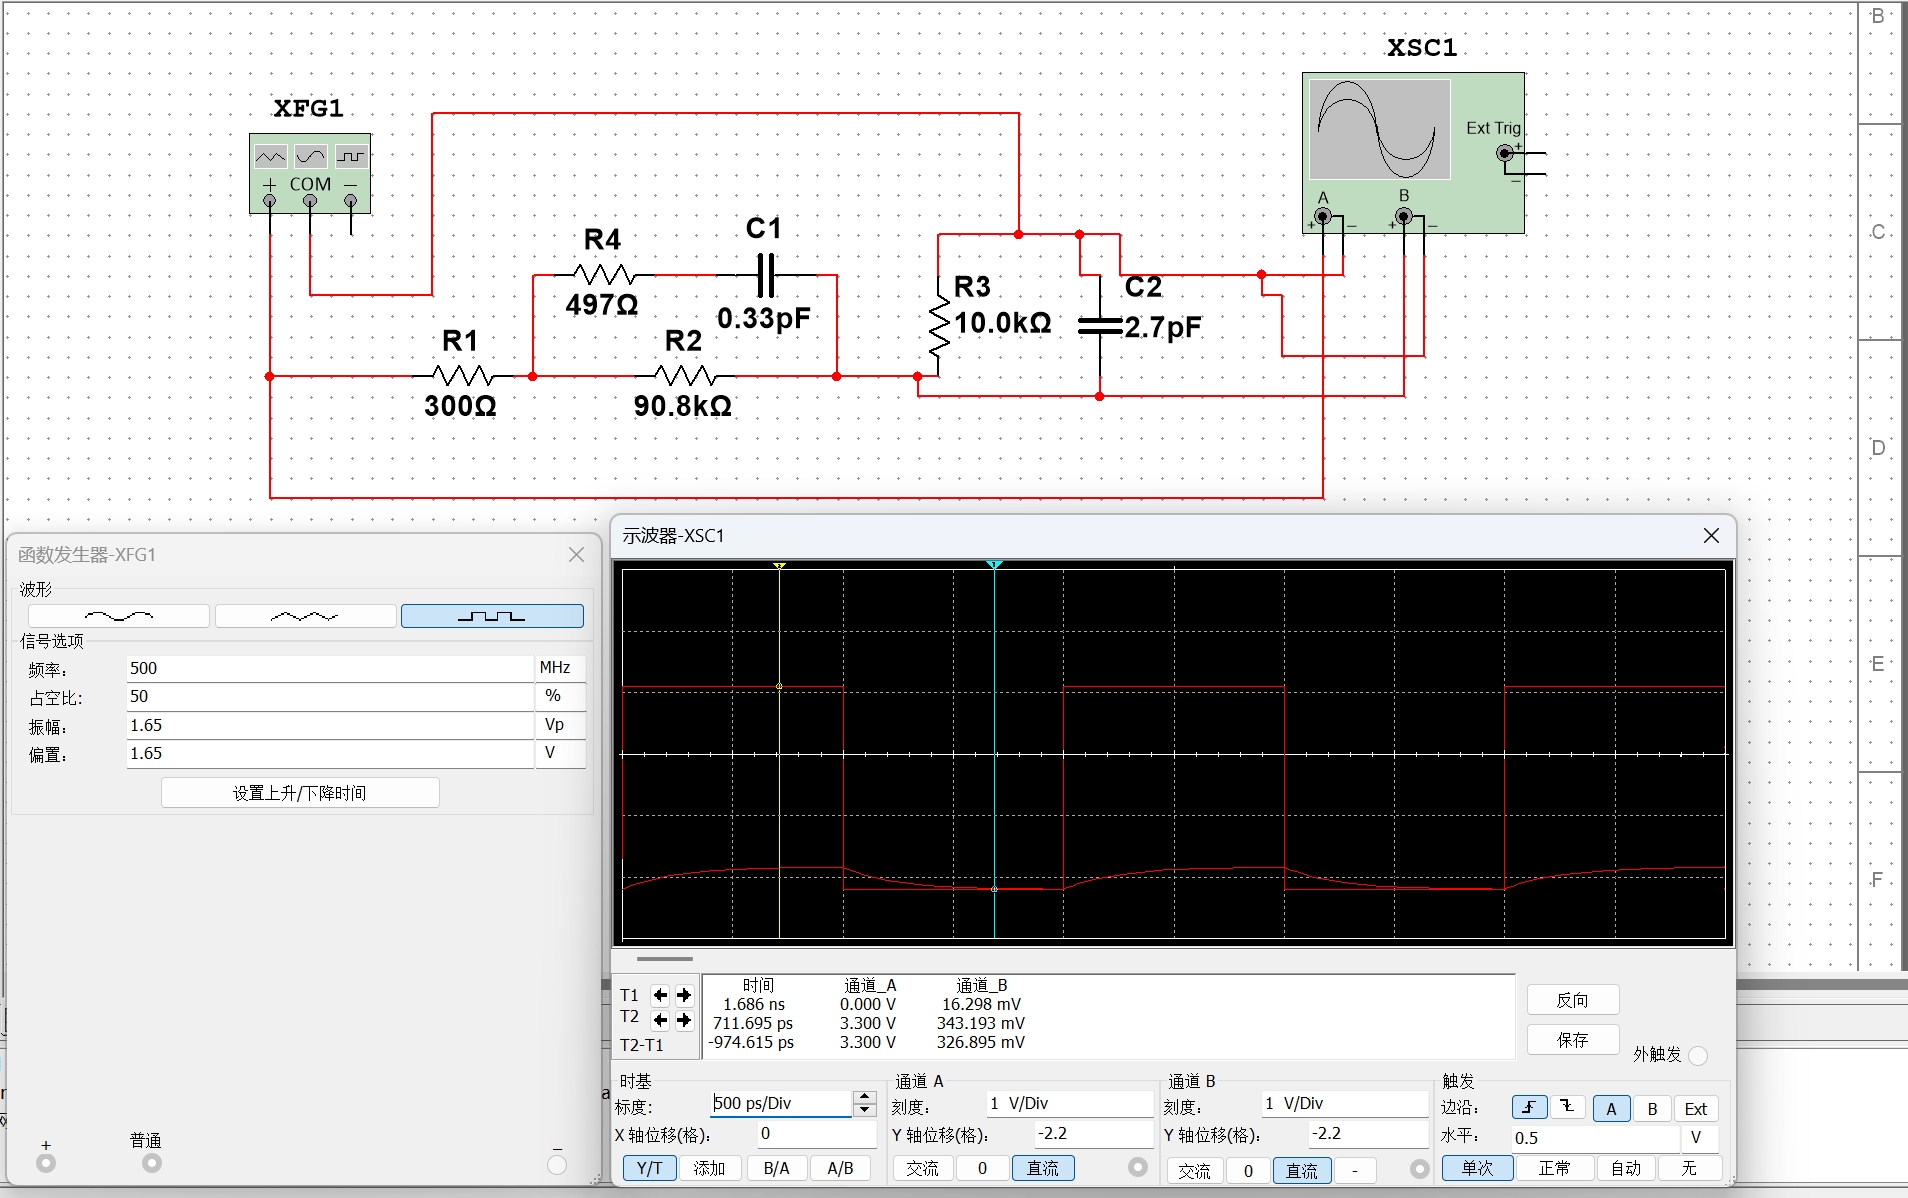Close the oscilloscope XSC1 window
The image size is (1908, 1198).
tap(1711, 536)
